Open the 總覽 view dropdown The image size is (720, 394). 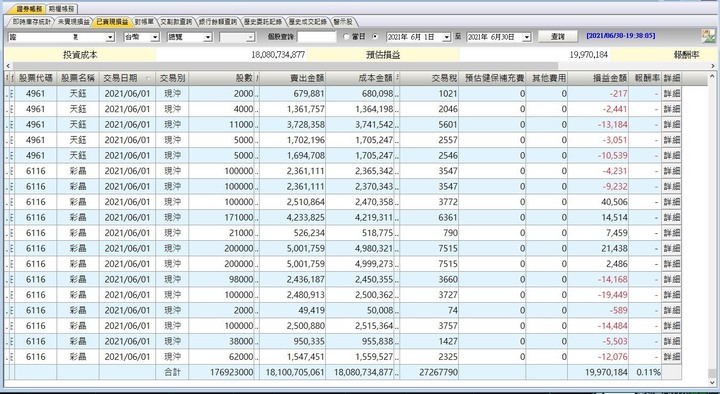click(x=208, y=37)
